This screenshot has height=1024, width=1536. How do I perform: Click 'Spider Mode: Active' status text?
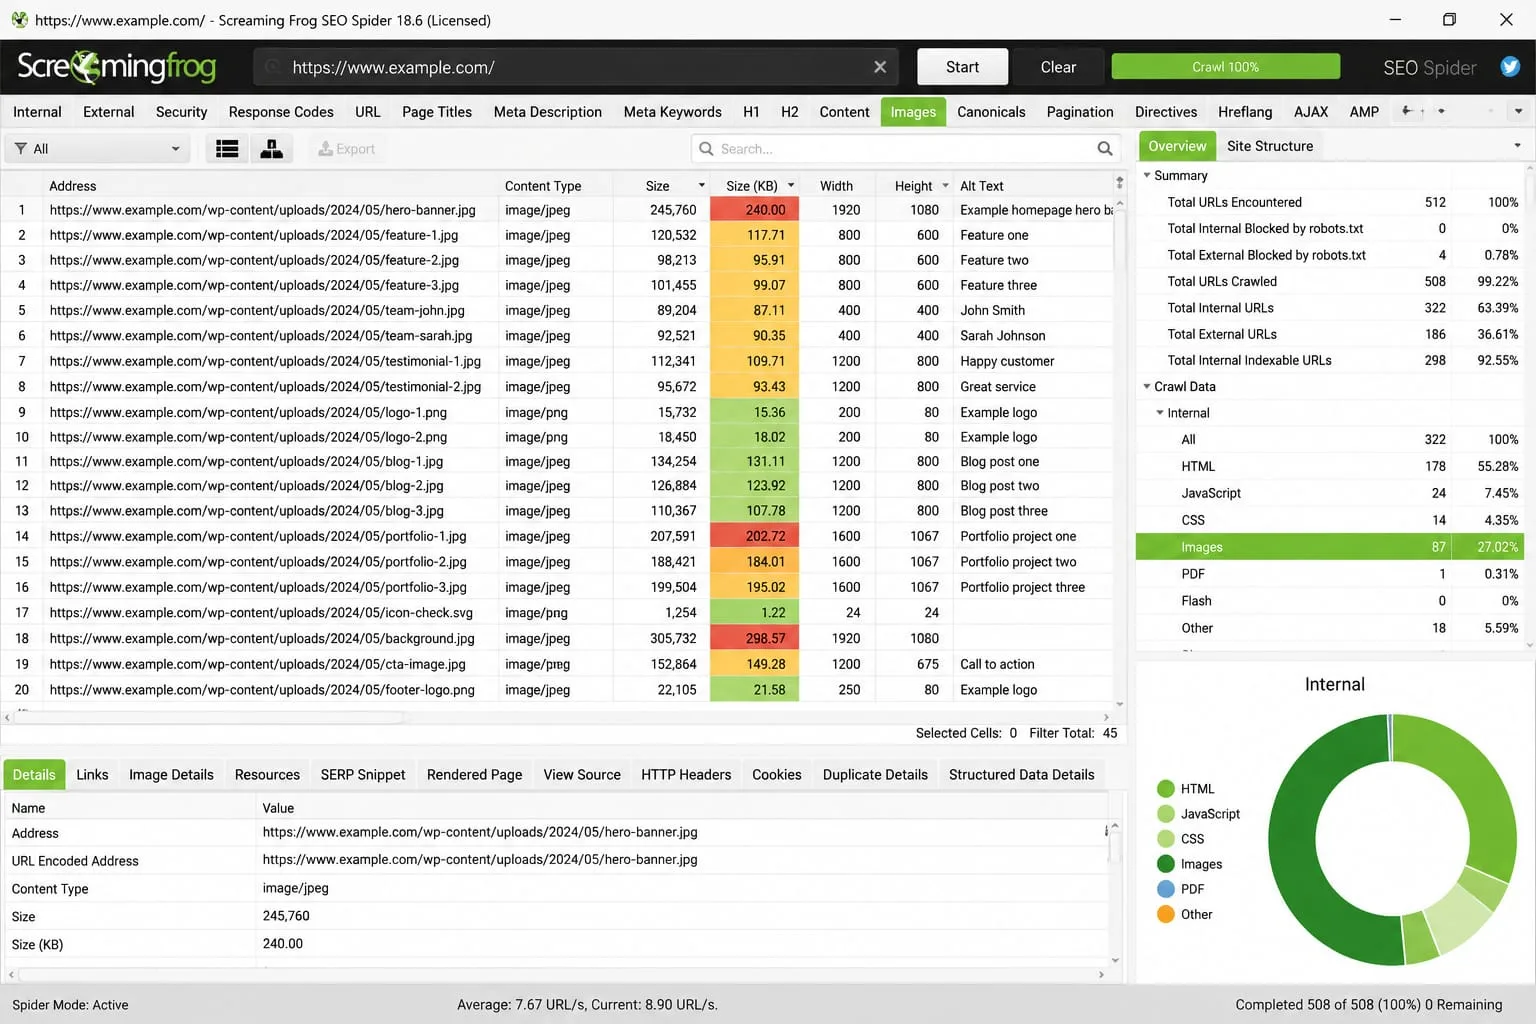[x=70, y=1005]
